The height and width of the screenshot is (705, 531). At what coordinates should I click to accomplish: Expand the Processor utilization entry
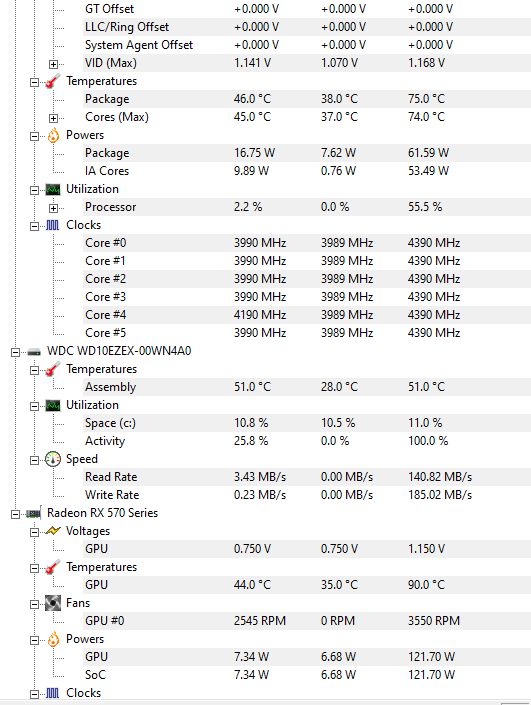click(53, 208)
